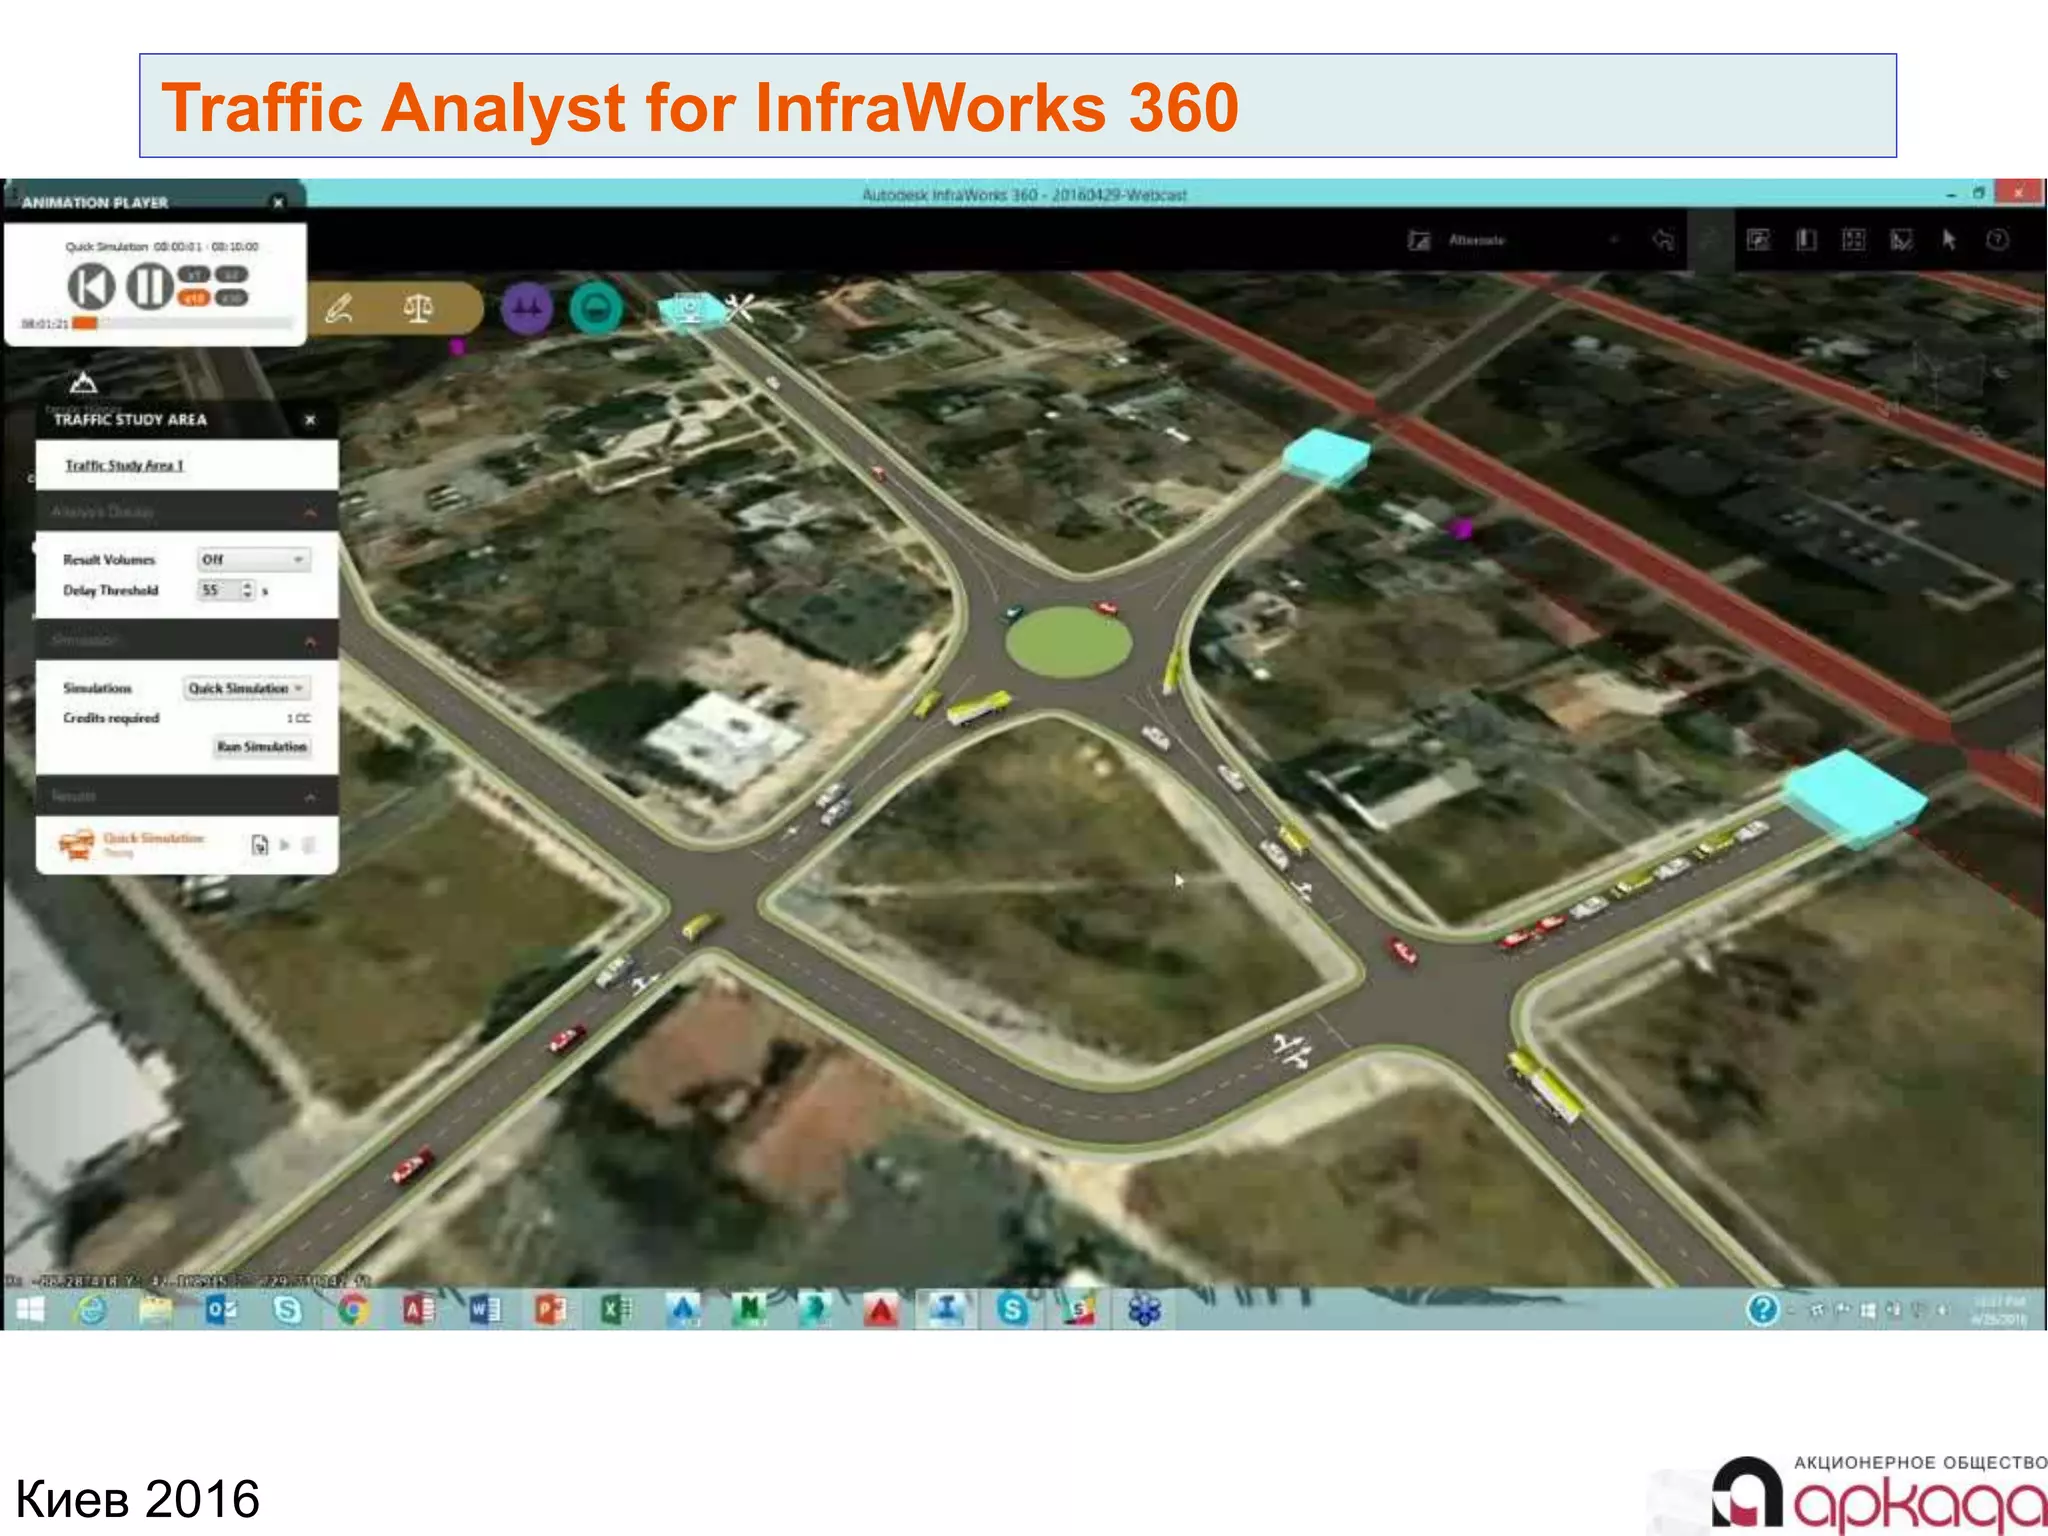The height and width of the screenshot is (1536, 2048).
Task: Delete the quick simulation result
Action: [x=309, y=845]
